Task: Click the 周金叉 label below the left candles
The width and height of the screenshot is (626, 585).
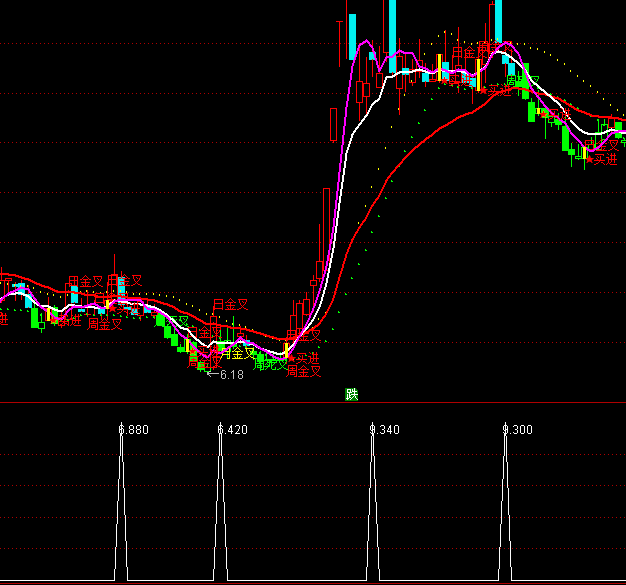Action: tap(104, 324)
